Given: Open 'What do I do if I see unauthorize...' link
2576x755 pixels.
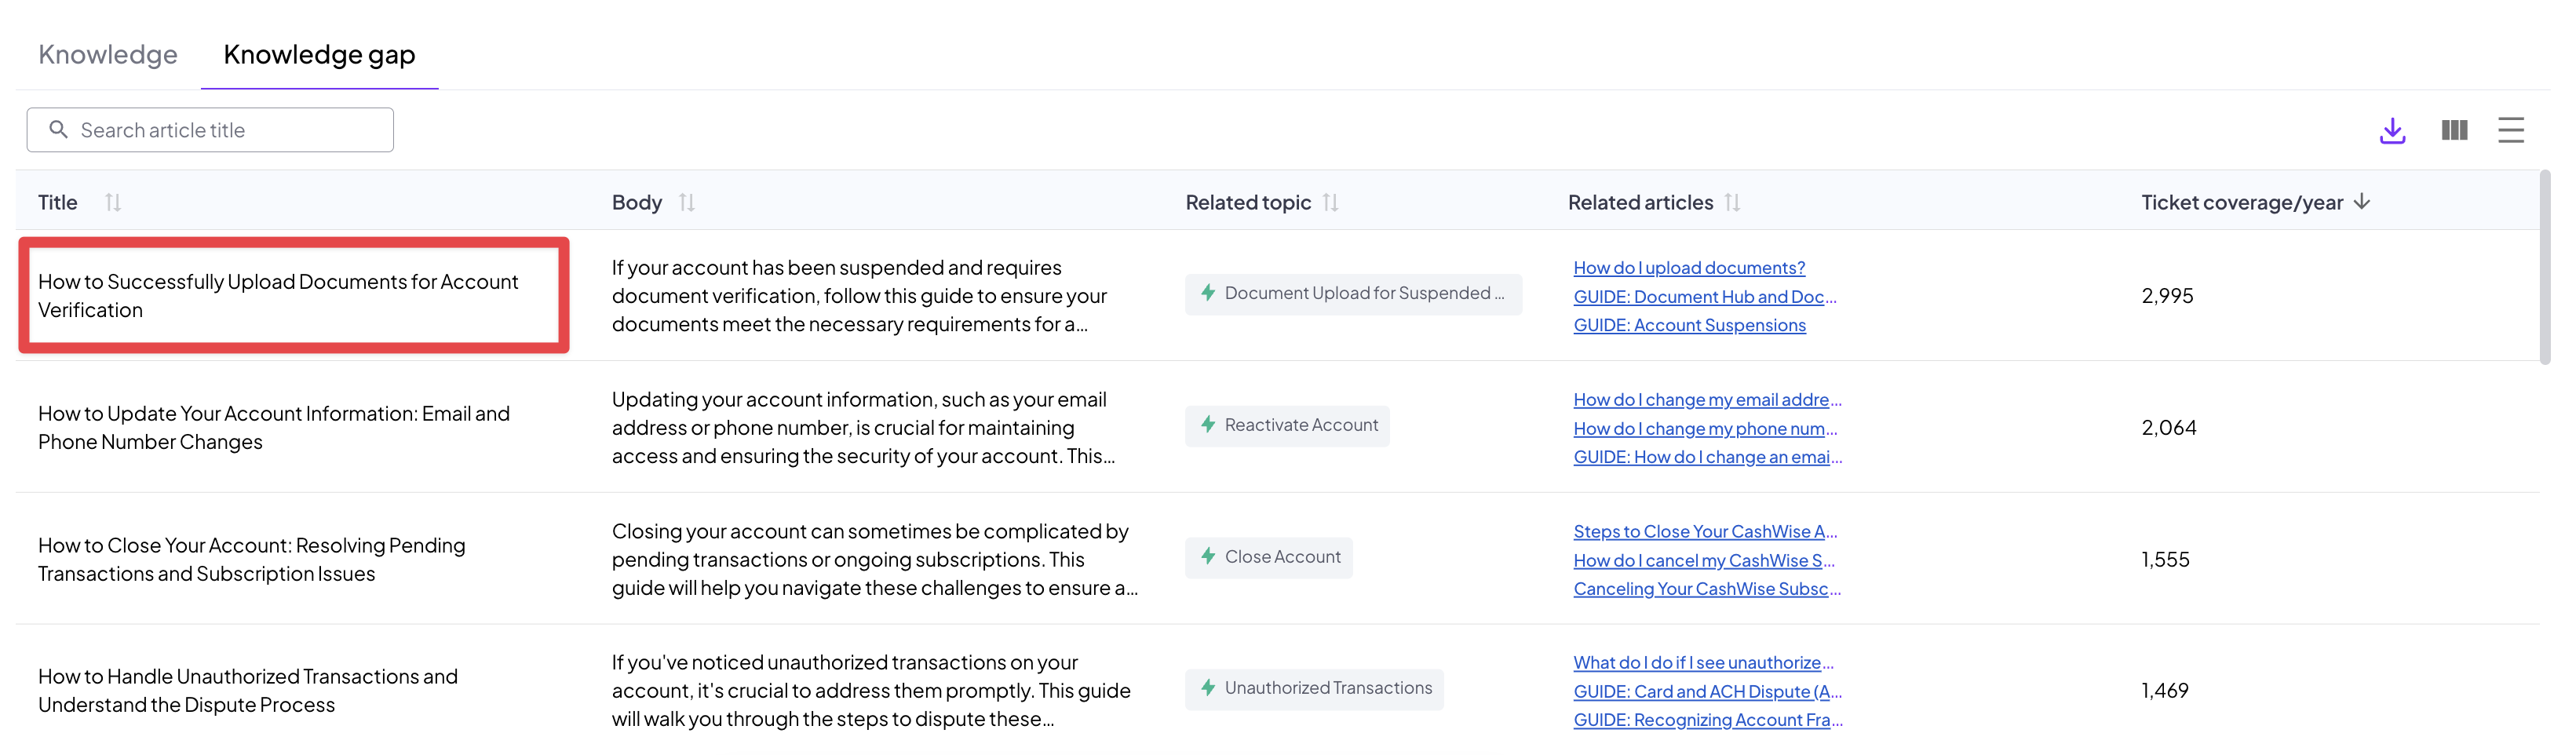Looking at the screenshot, I should (1703, 663).
